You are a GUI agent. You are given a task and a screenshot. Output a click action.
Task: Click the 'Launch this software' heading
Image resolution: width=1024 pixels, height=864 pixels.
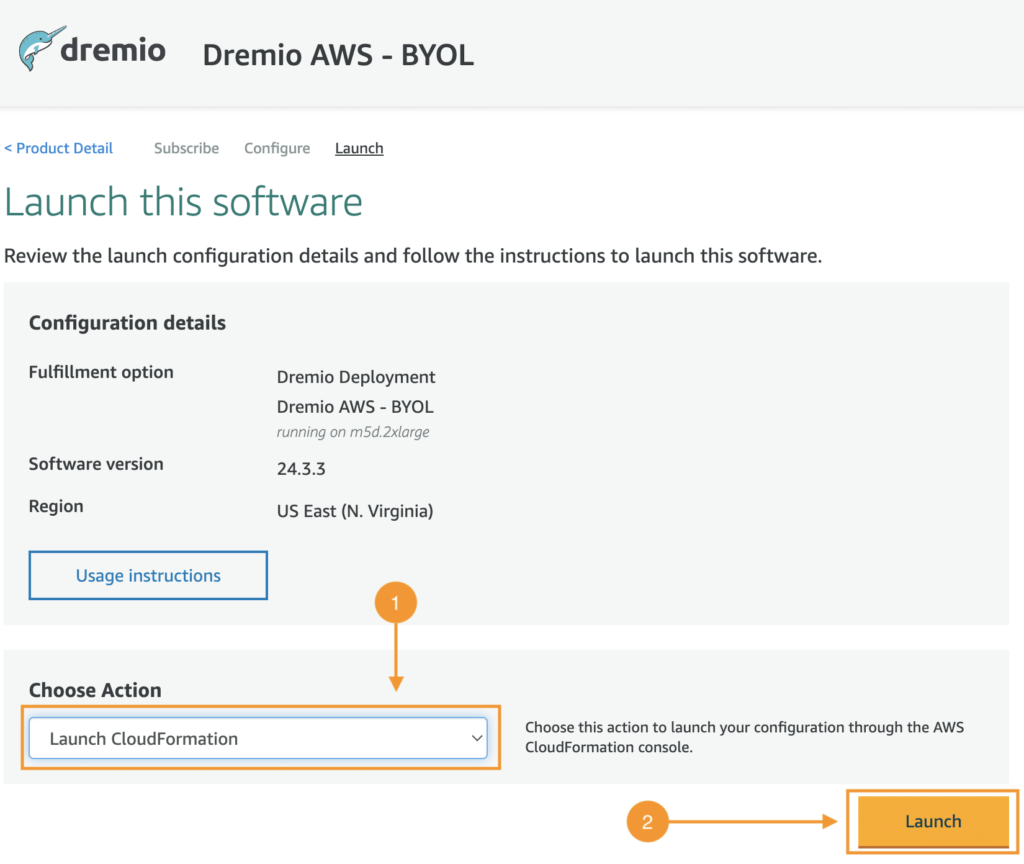(x=184, y=202)
